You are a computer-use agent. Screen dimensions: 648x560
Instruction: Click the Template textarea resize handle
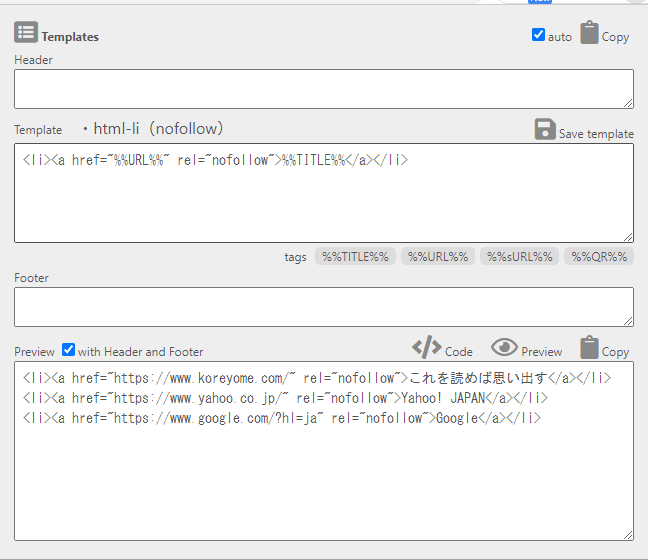[628, 237]
